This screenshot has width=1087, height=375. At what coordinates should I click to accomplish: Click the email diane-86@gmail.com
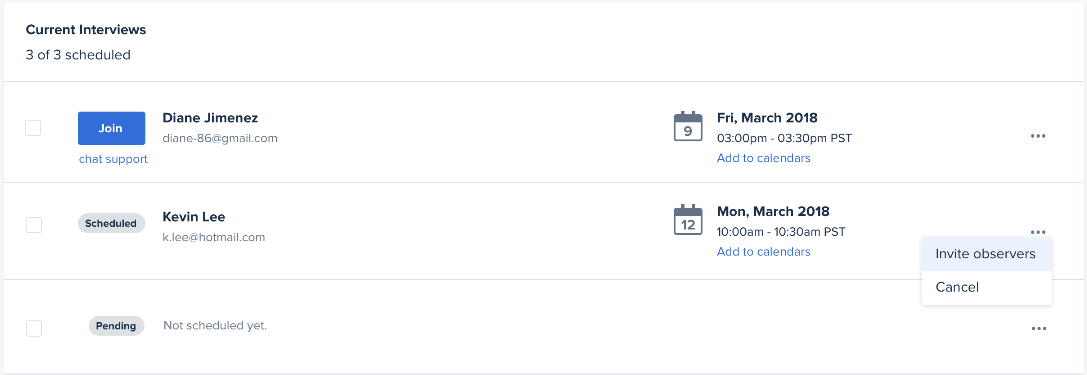pos(220,138)
